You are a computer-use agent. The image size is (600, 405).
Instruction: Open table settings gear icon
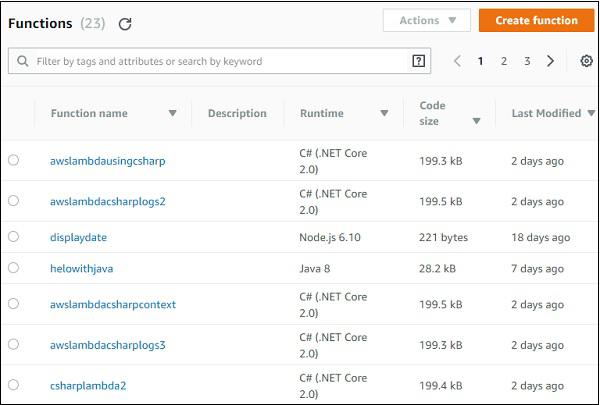(586, 61)
